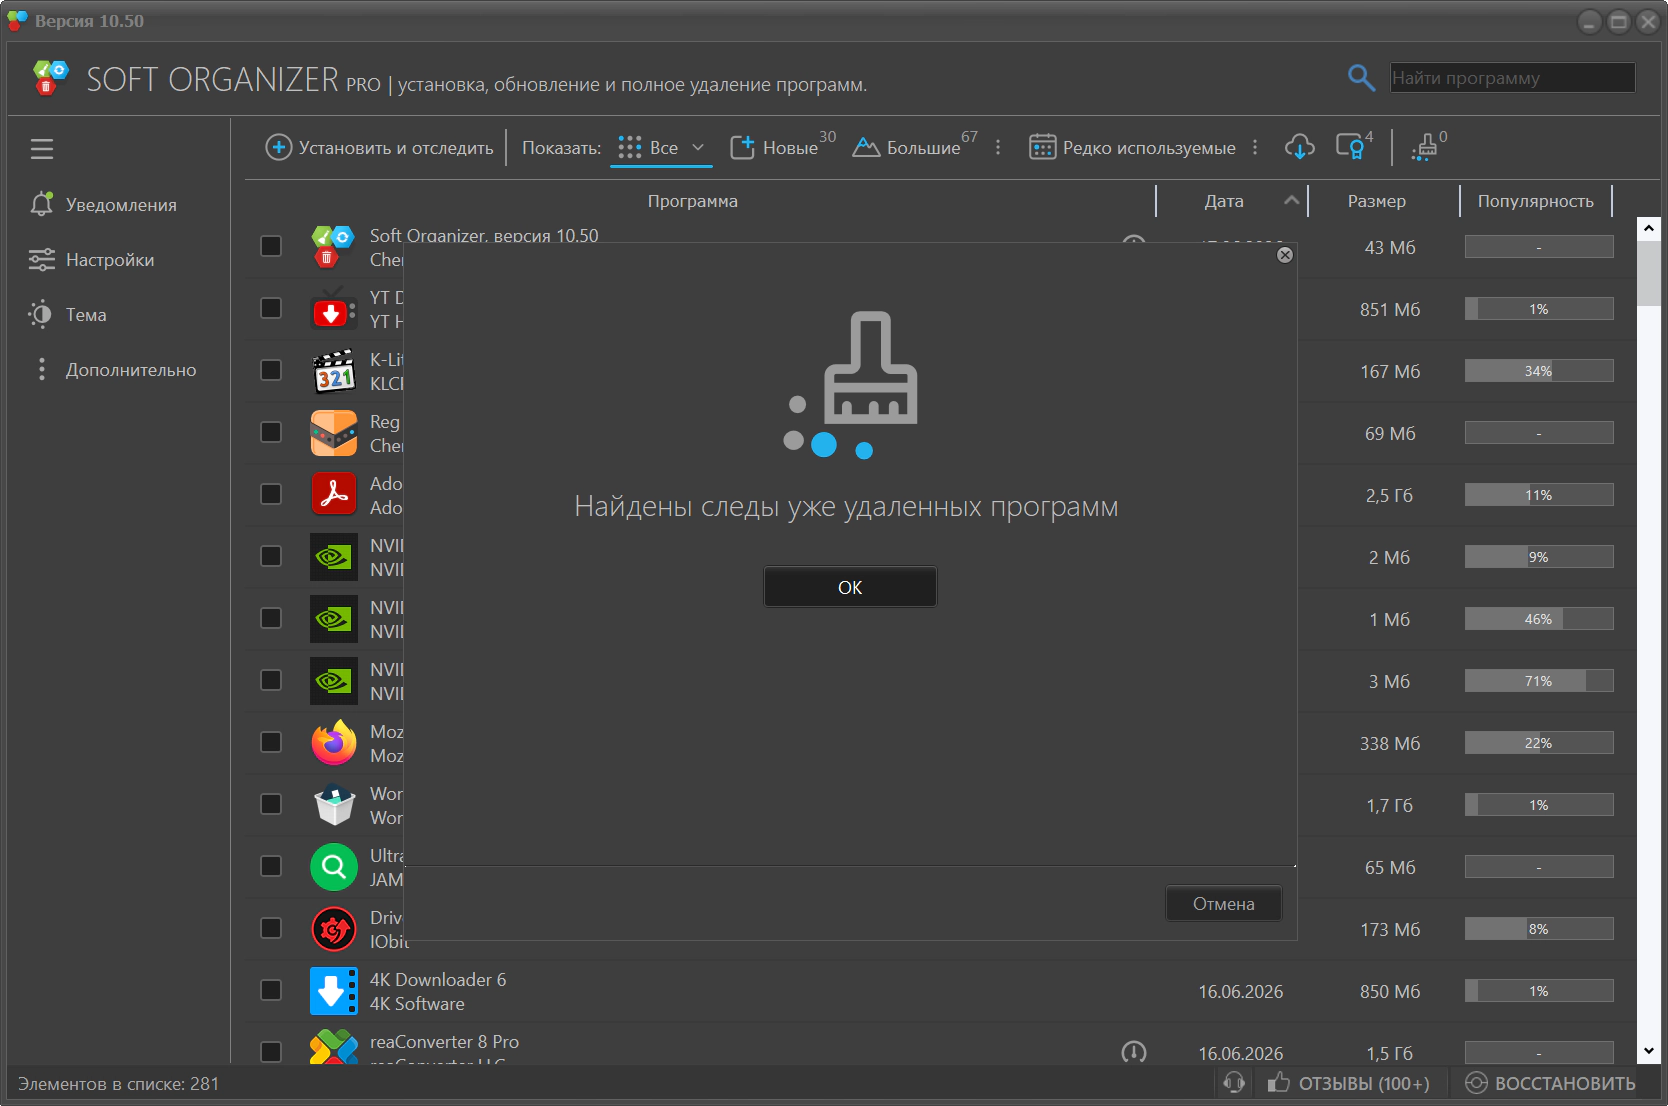Click the YT downloader red icon

click(333, 309)
